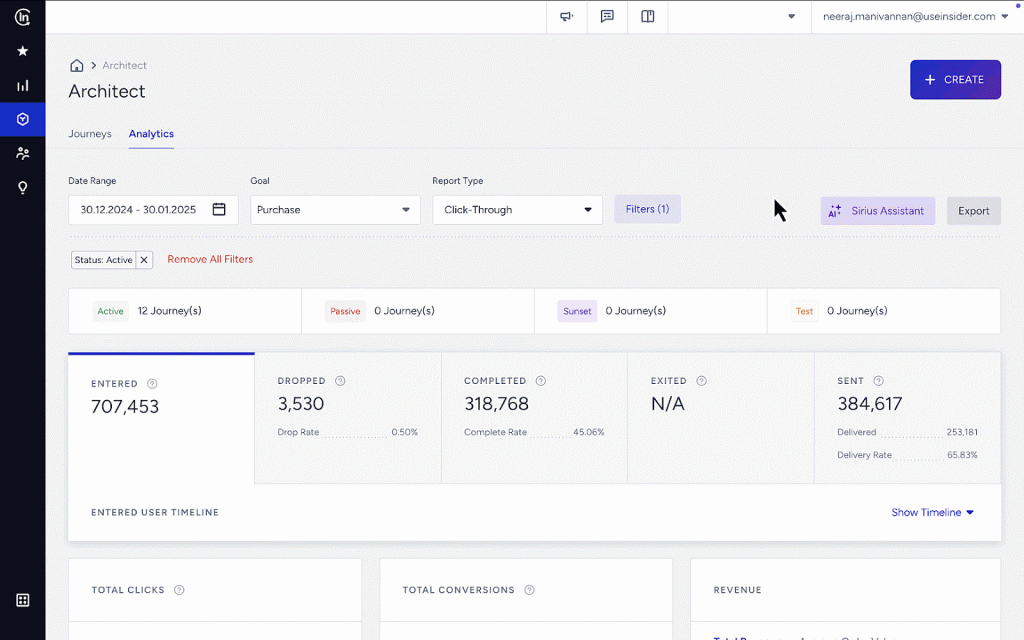This screenshot has height=640, width=1024.
Task: Open the grid apps icon at sidebar bottom
Action: [x=22, y=600]
